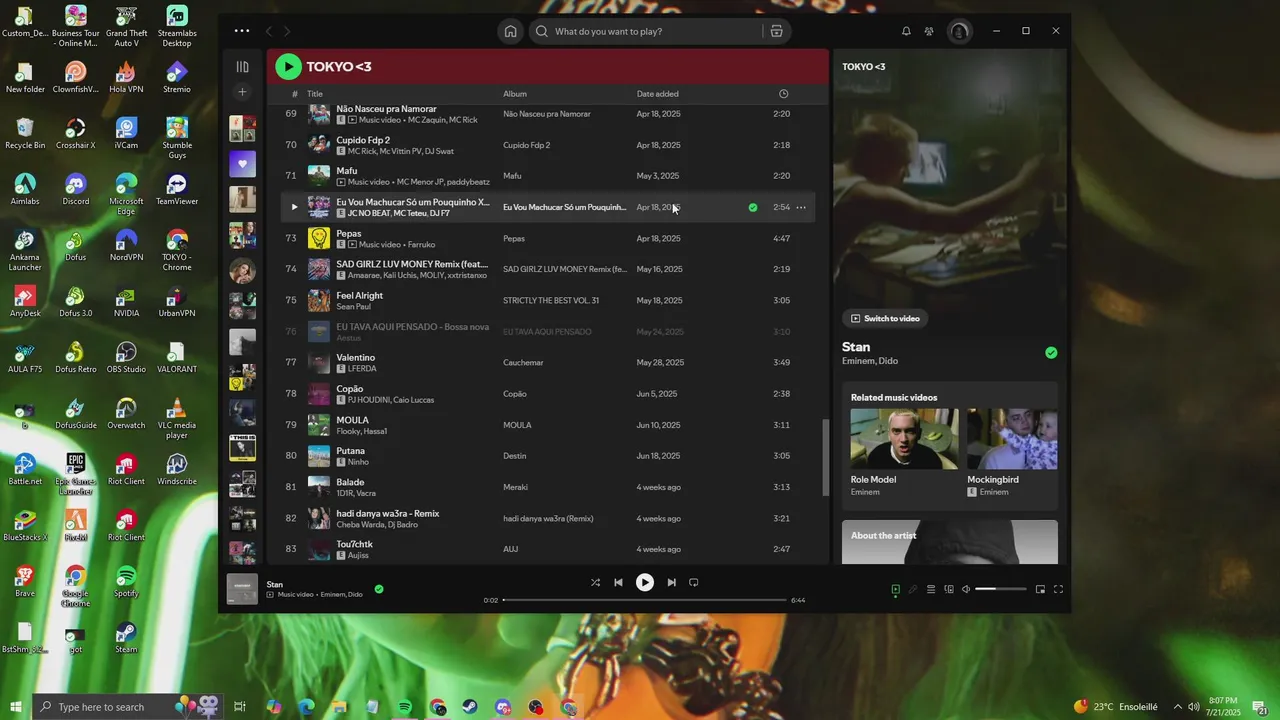Open notifications bell
This screenshot has height=720, width=1280.
point(906,31)
